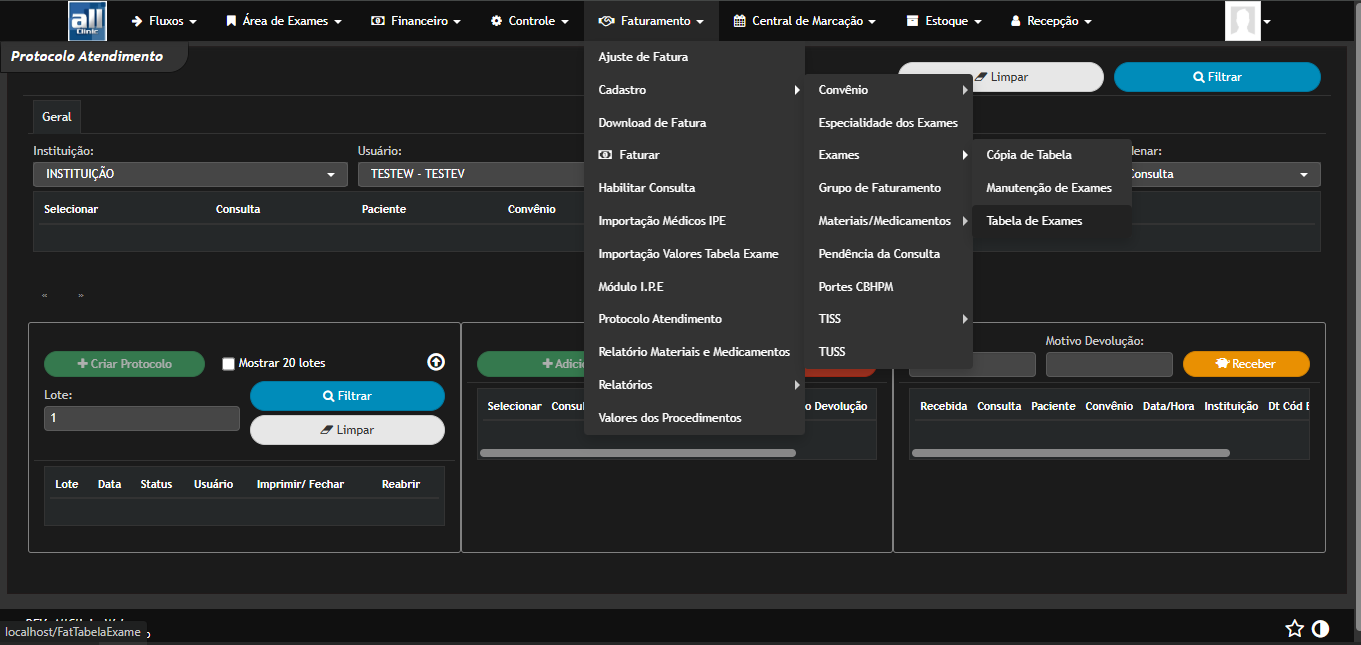Toggle the contrast half-circle icon
The width and height of the screenshot is (1361, 645).
(1320, 628)
